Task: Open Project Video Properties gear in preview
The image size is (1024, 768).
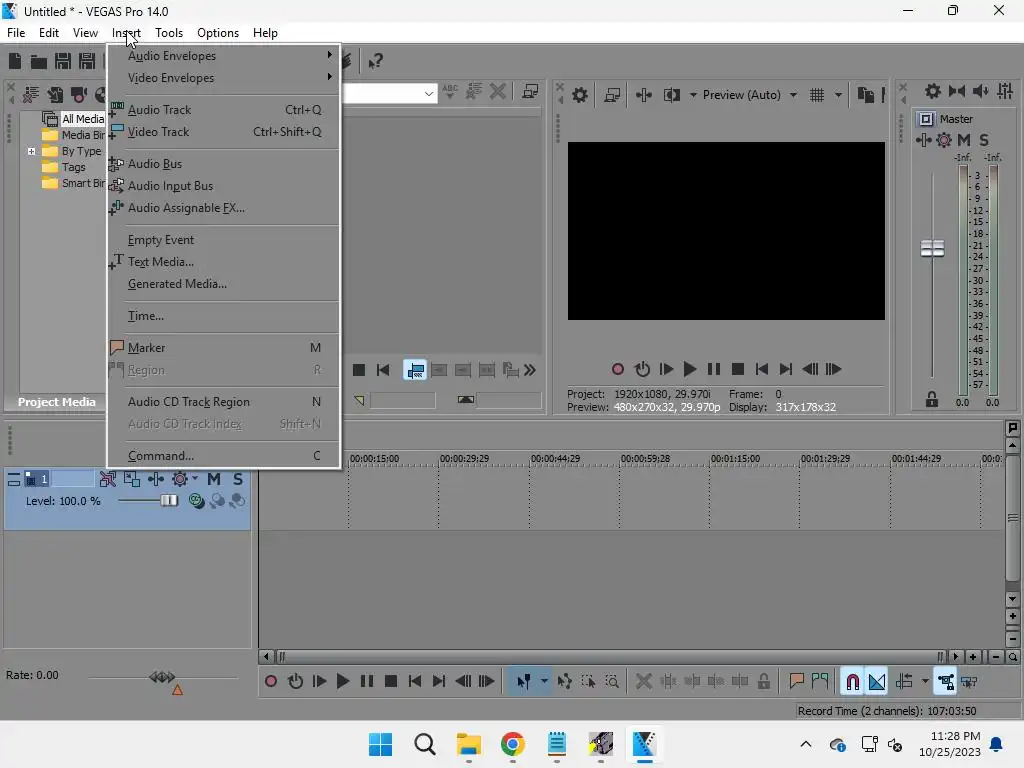Action: [x=579, y=95]
